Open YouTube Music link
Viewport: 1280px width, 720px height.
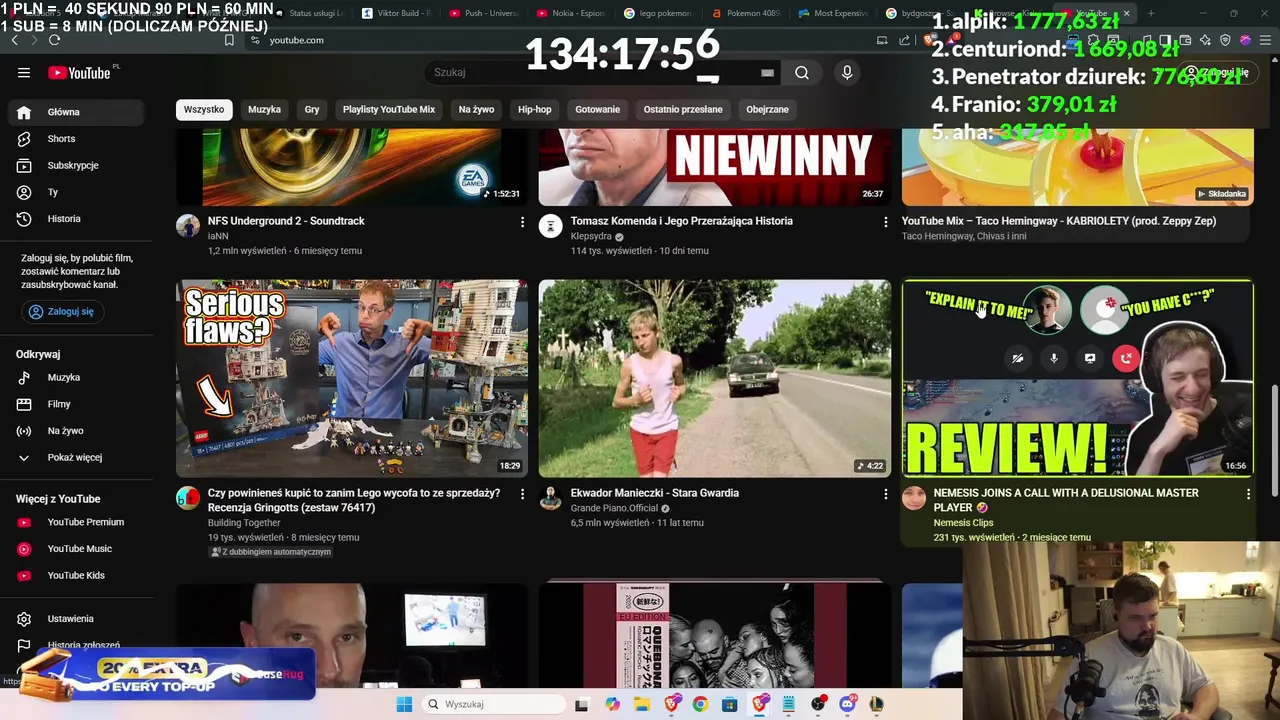pos(79,549)
